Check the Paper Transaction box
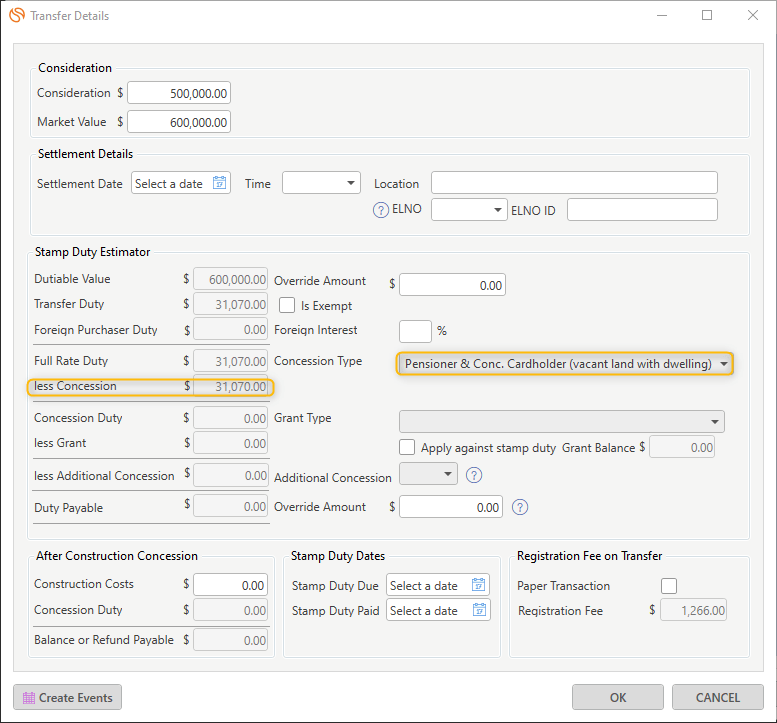 coord(669,586)
